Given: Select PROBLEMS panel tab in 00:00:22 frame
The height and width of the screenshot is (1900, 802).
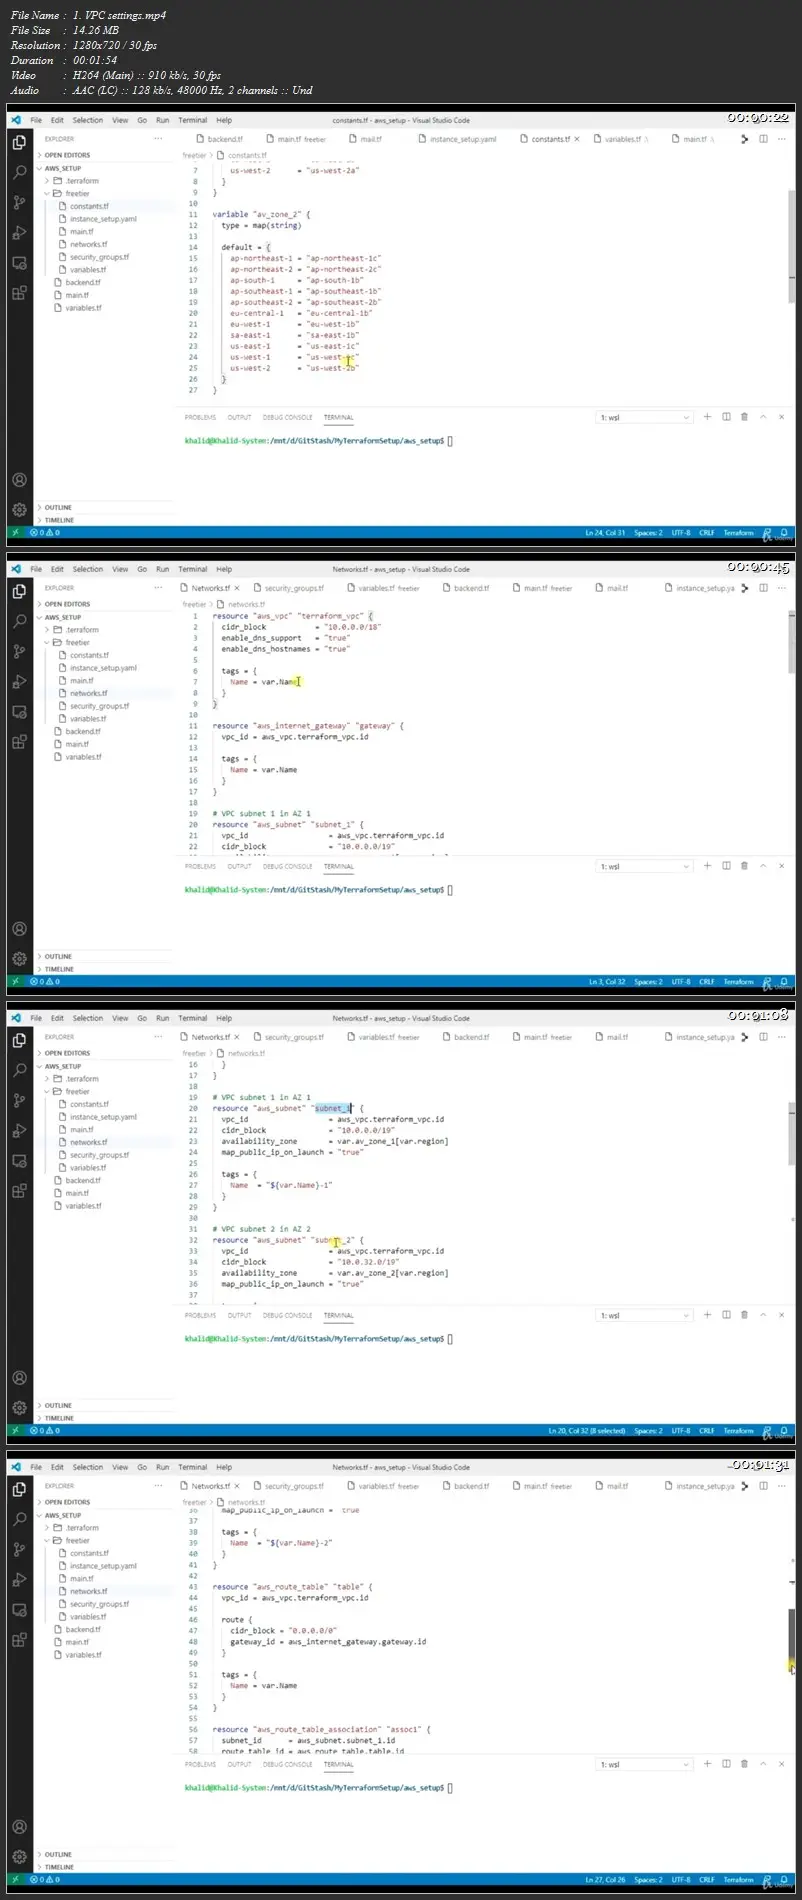Looking at the screenshot, I should [201, 417].
